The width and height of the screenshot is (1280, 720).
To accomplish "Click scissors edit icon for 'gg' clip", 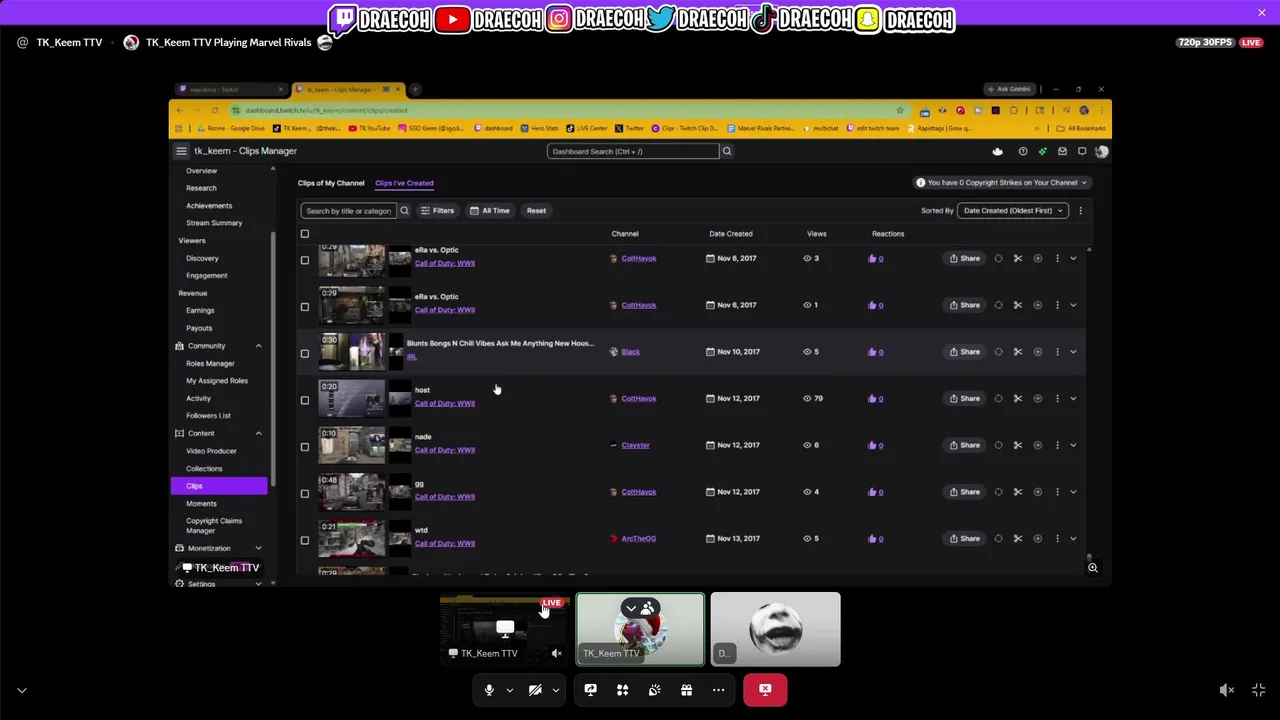I will [1018, 492].
